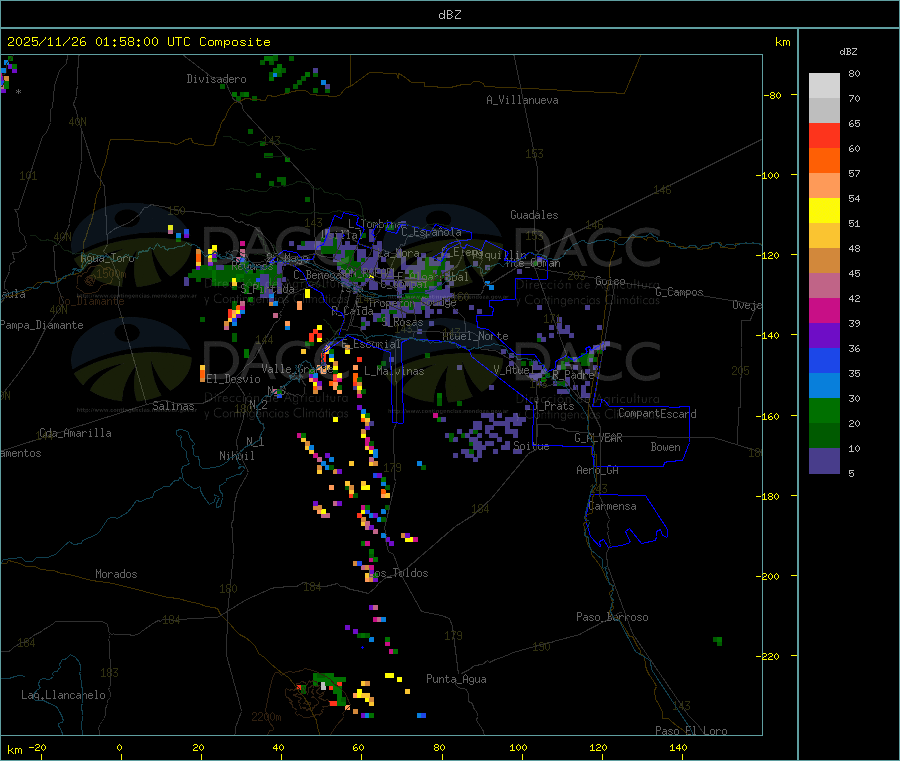The height and width of the screenshot is (761, 900).
Task: Click the J_Prats label
Action: 554,406
